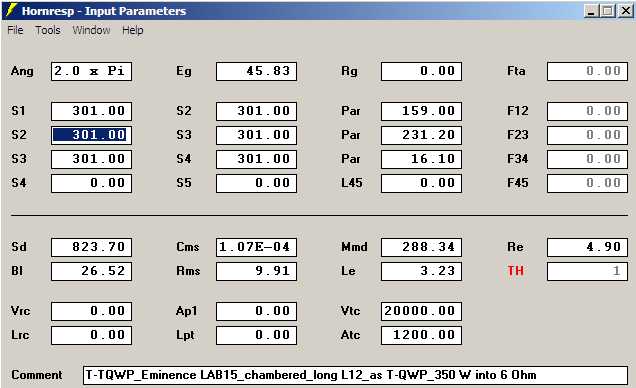
Task: Select the Par field containing 159.00
Action: (x=421, y=111)
